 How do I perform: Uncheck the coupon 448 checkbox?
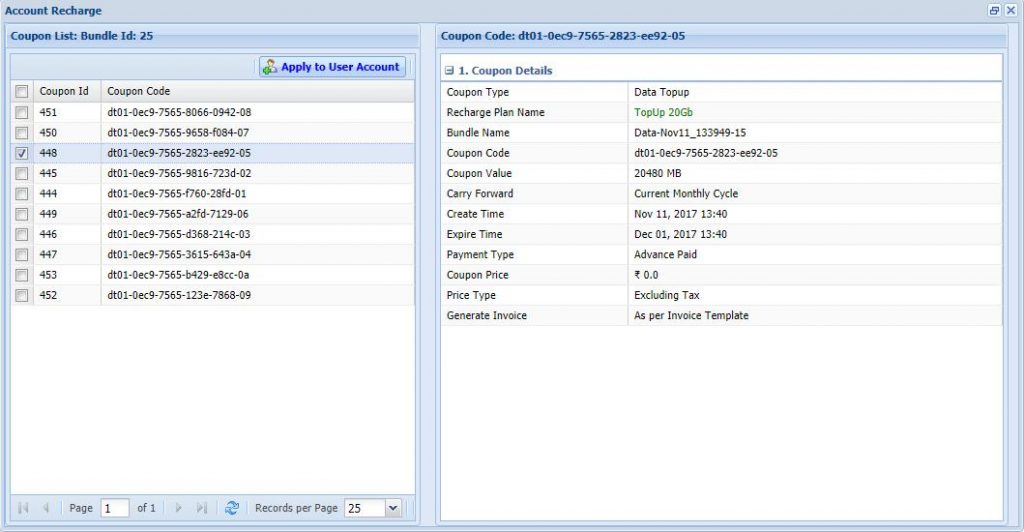[22, 154]
